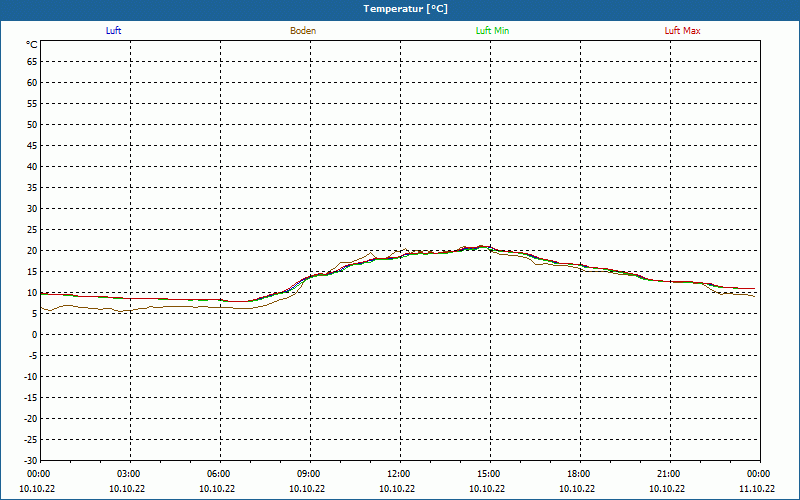The image size is (800, 500).
Task: Click the 35 value on the temperature axis
Action: [x=32, y=188]
